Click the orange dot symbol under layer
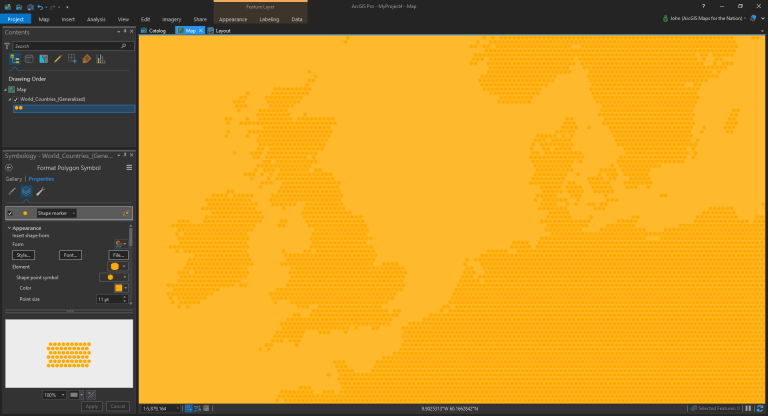This screenshot has height=416, width=768. tap(19, 108)
